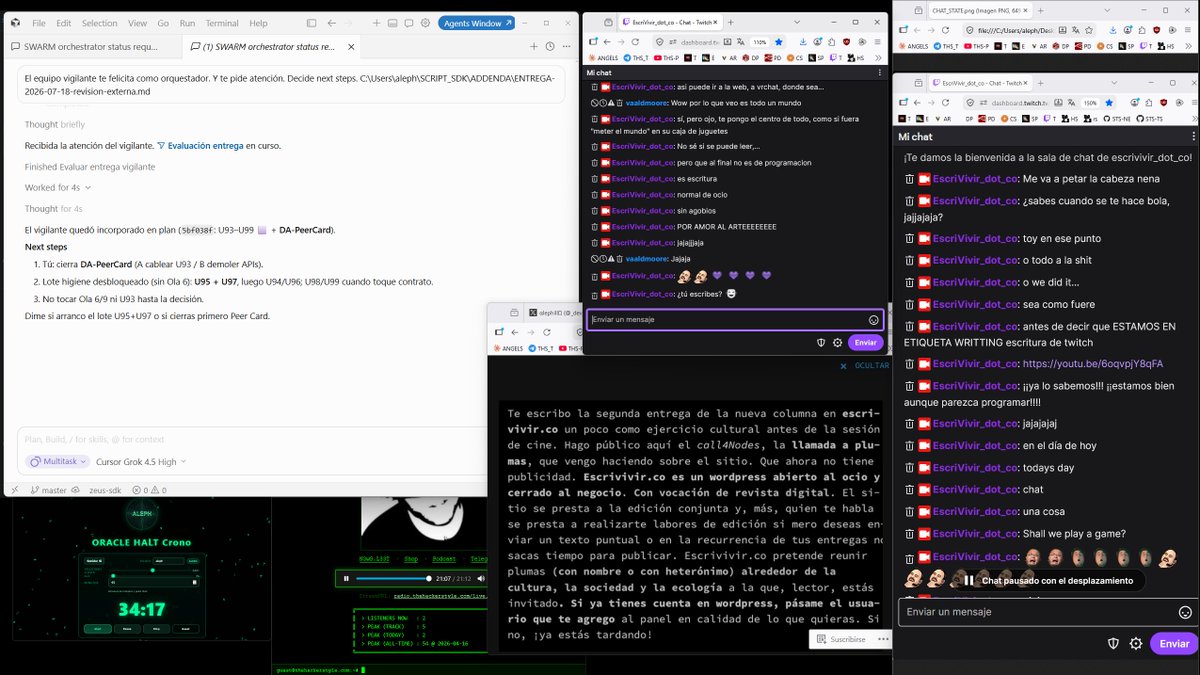1200x675 pixels.
Task: Seek the radio player progress slider
Action: [x=393, y=578]
